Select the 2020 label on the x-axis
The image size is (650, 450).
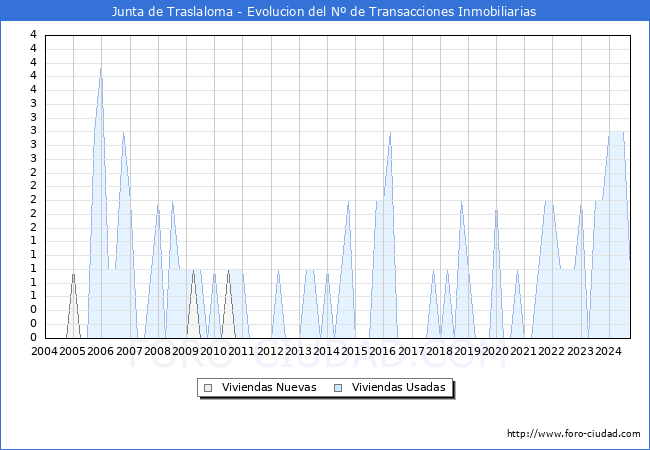click(495, 351)
